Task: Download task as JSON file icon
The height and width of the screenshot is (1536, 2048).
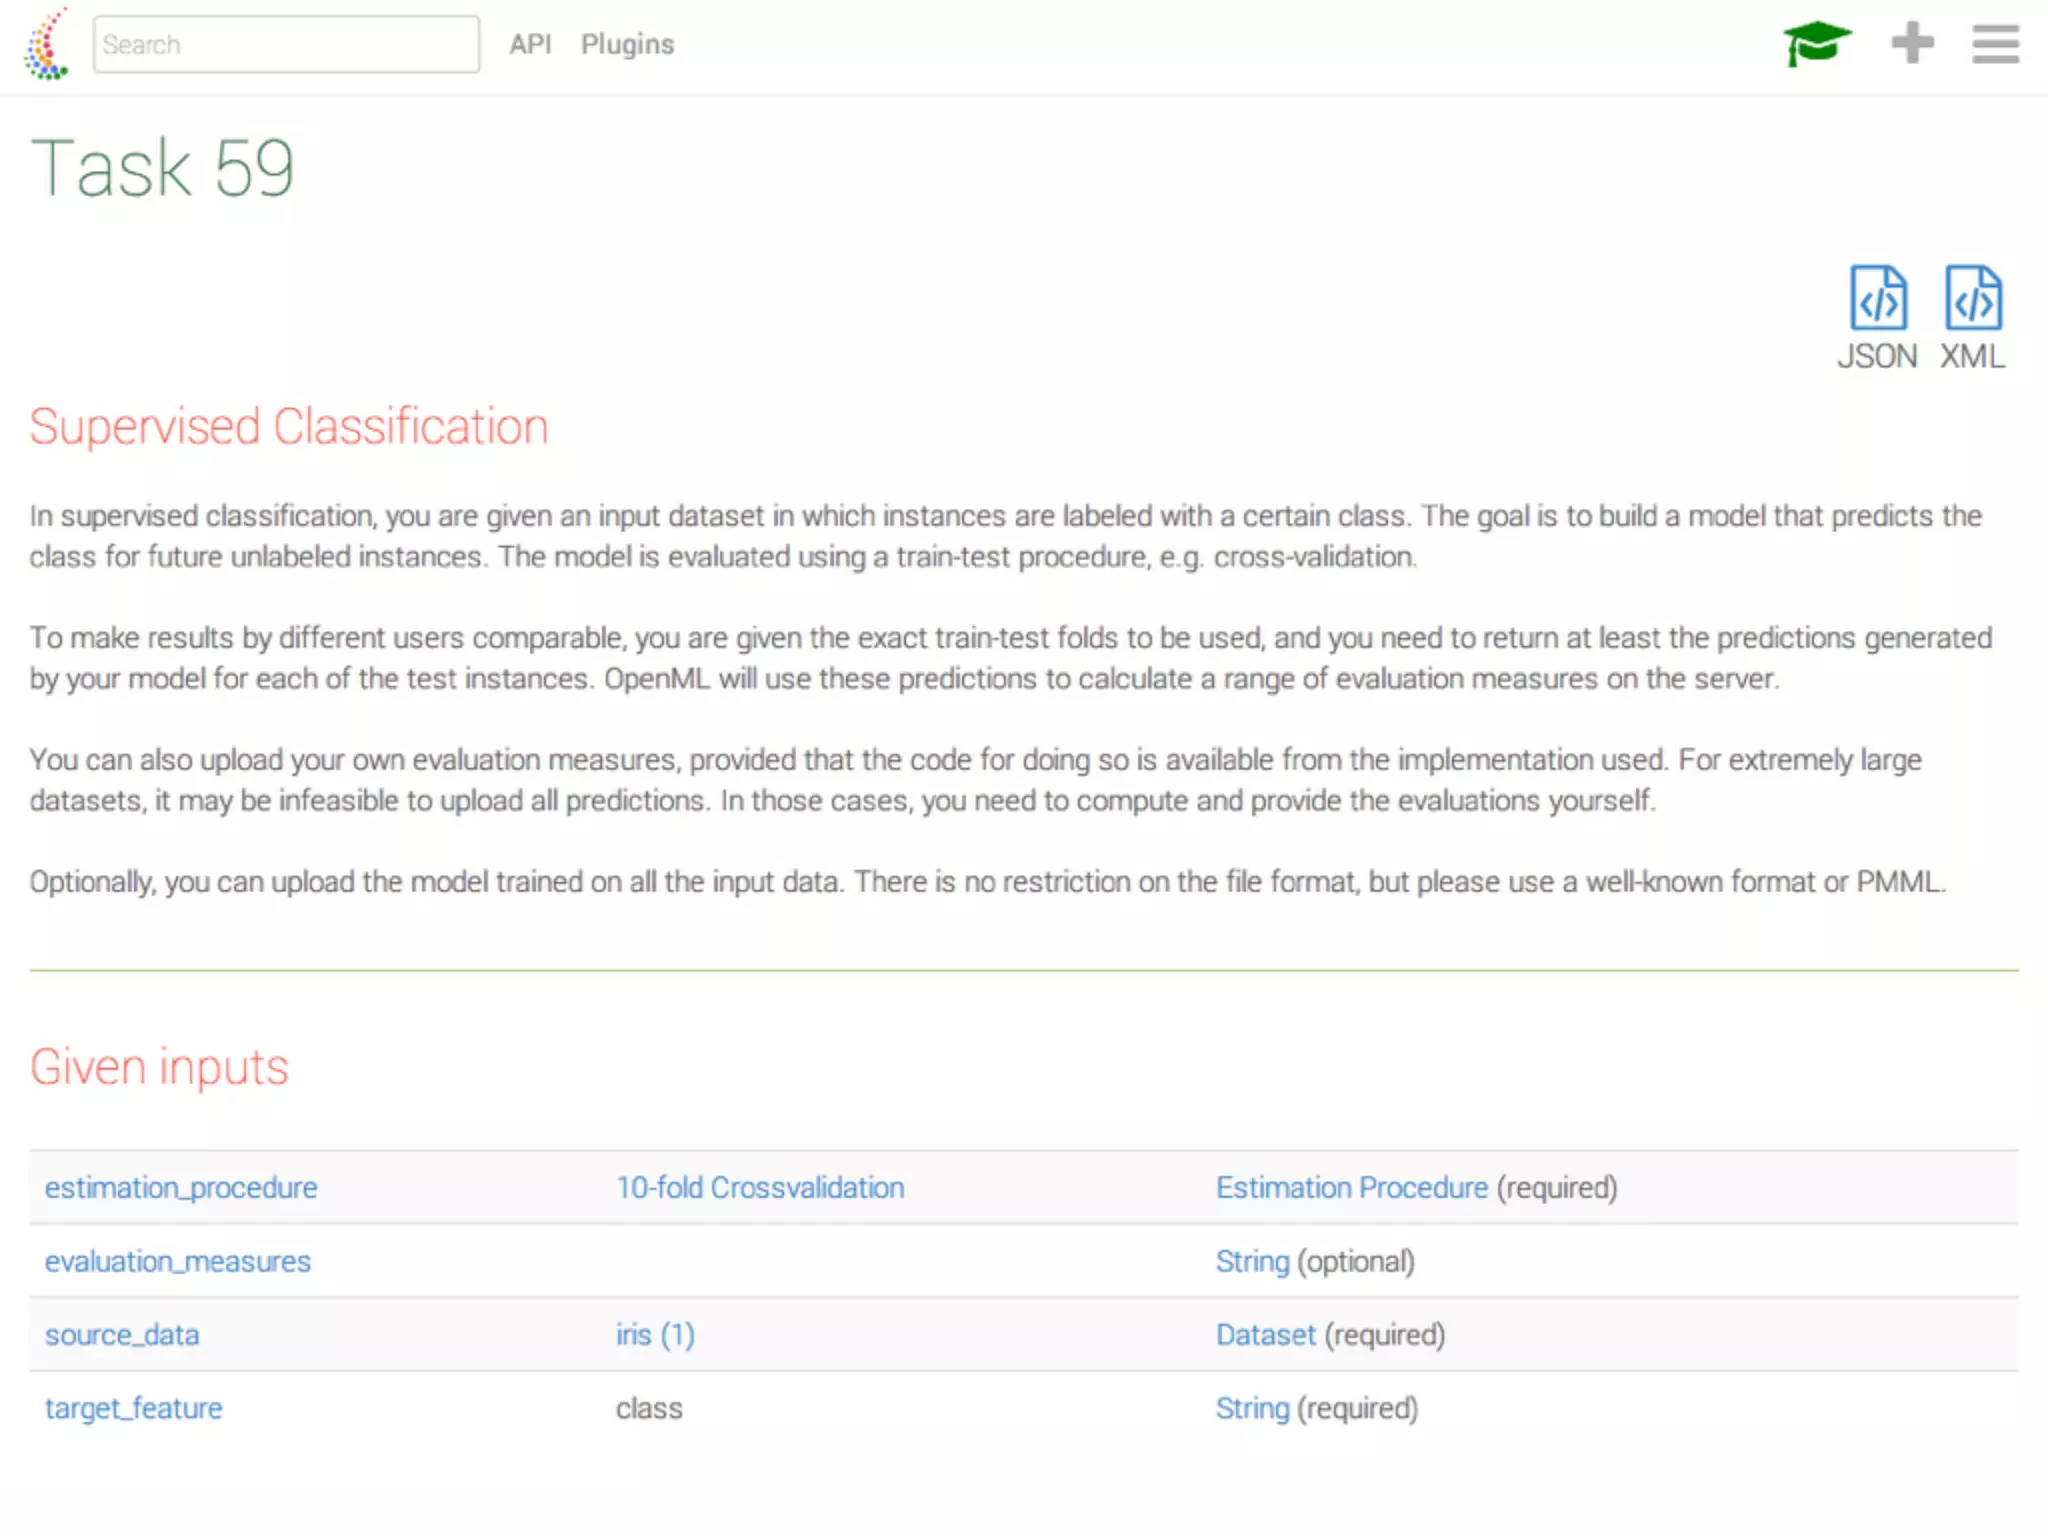Action: [x=1877, y=298]
